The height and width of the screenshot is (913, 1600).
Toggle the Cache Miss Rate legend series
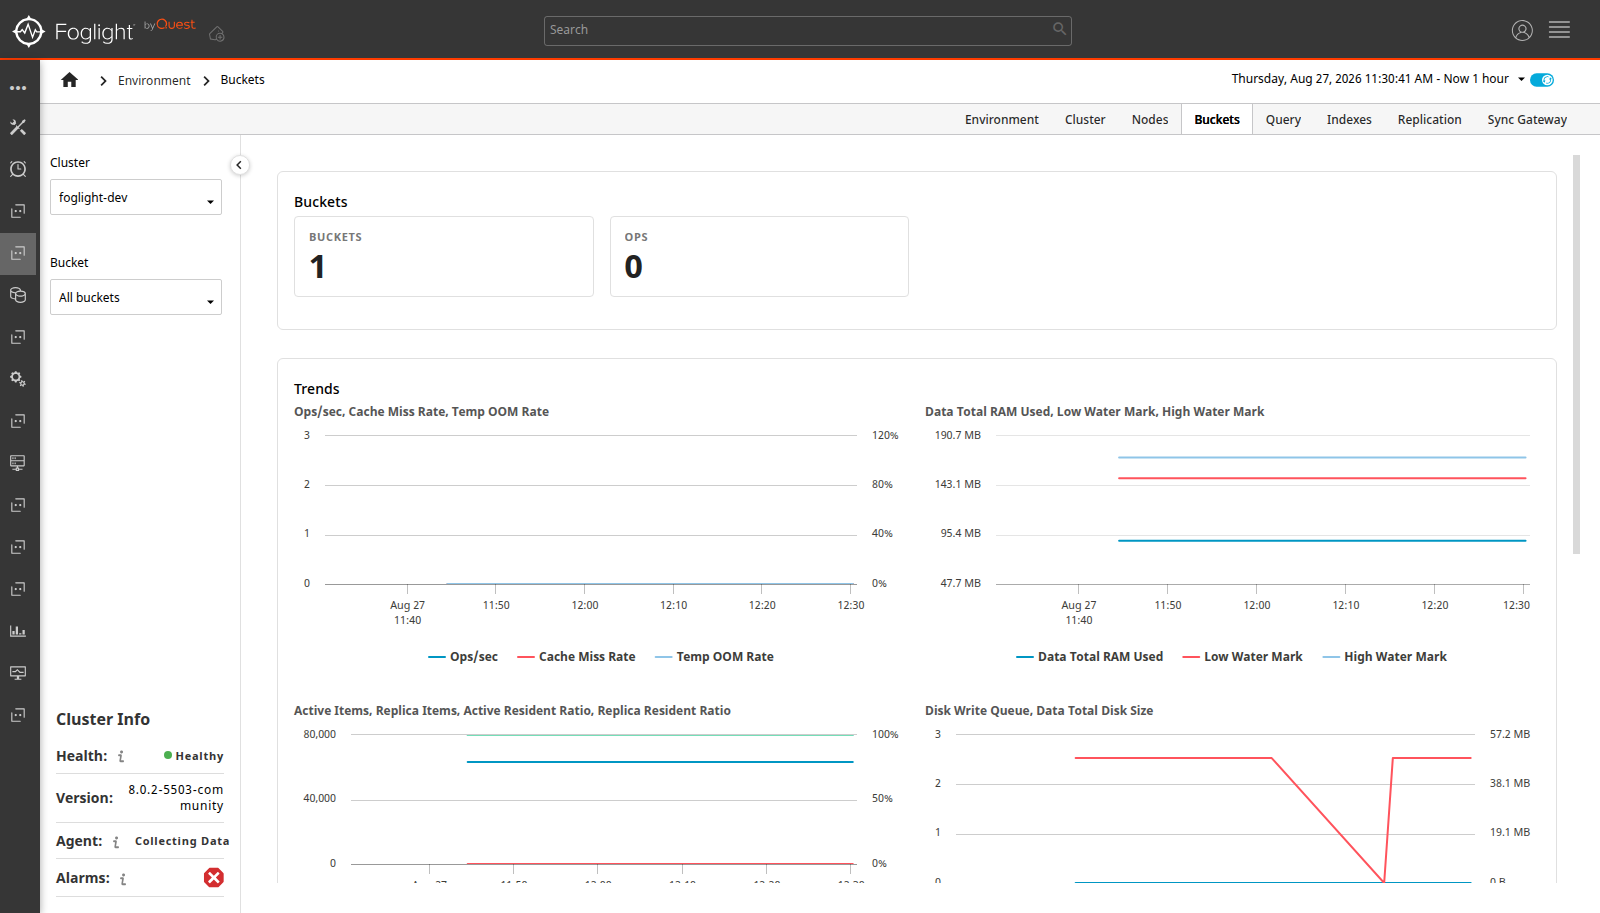pos(576,657)
